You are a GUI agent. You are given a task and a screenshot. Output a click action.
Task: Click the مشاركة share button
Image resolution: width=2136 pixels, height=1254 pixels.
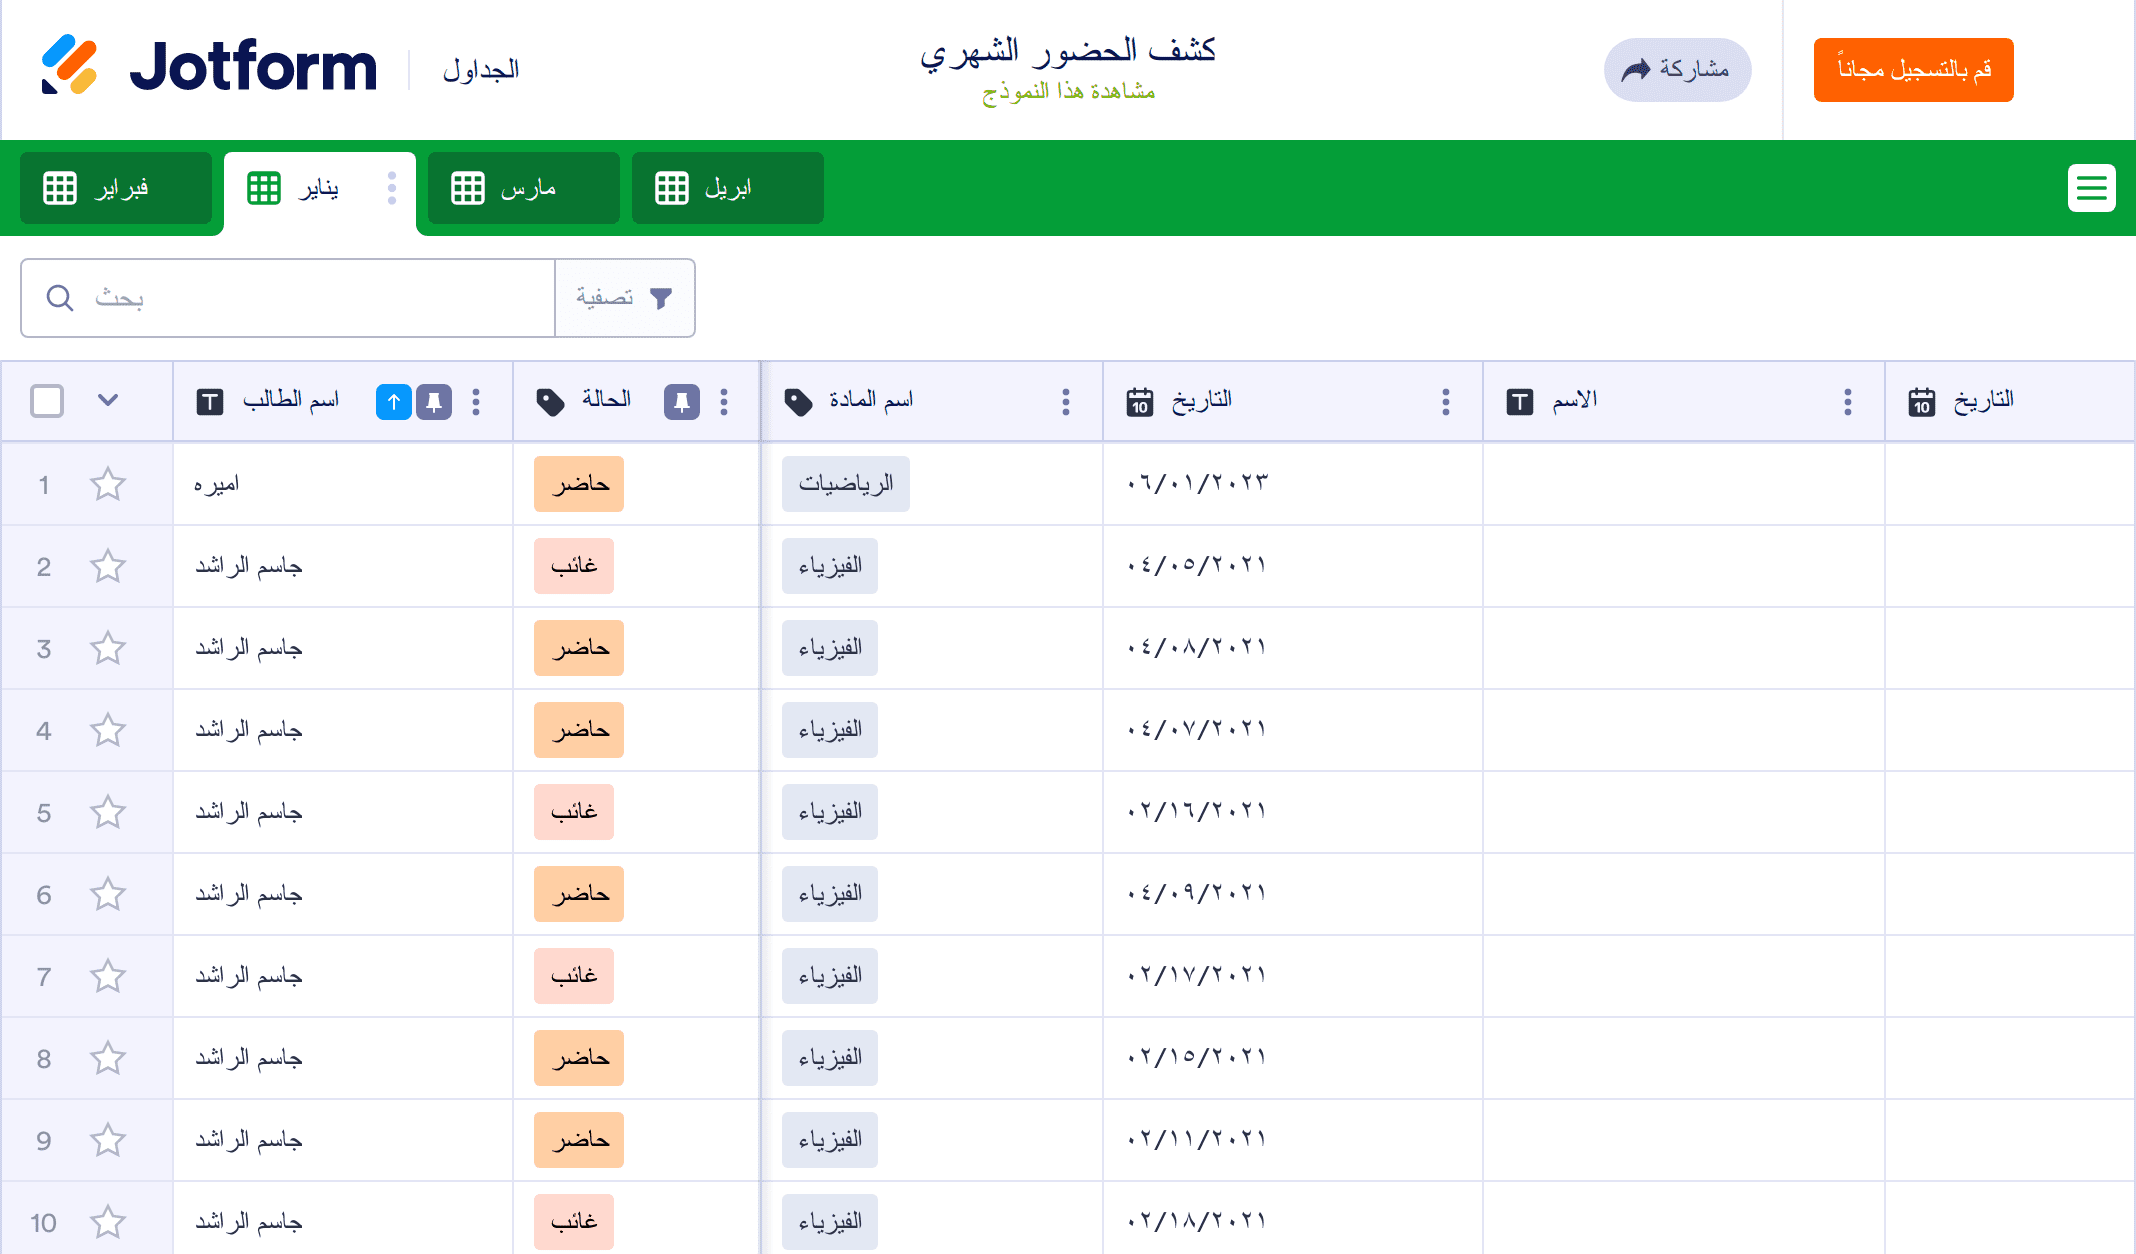(1677, 70)
